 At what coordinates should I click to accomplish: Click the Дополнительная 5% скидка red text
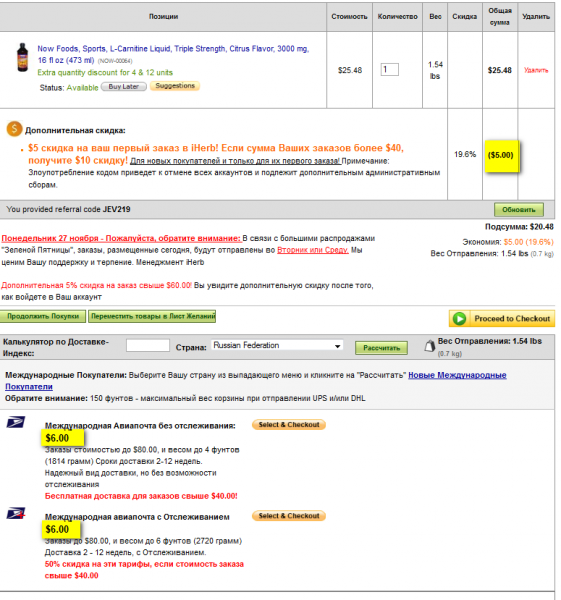pos(96,285)
